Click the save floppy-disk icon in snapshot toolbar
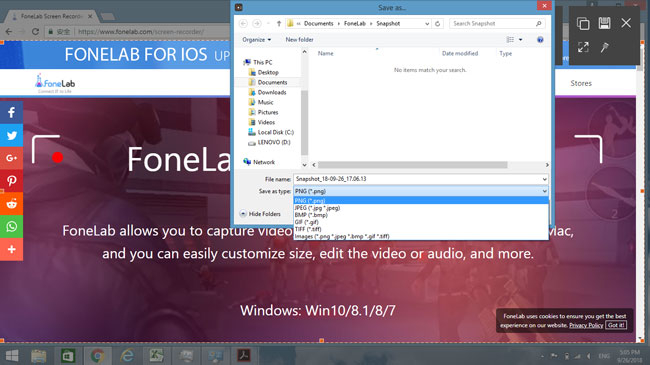Viewport: 650px width, 365px height. click(x=604, y=23)
